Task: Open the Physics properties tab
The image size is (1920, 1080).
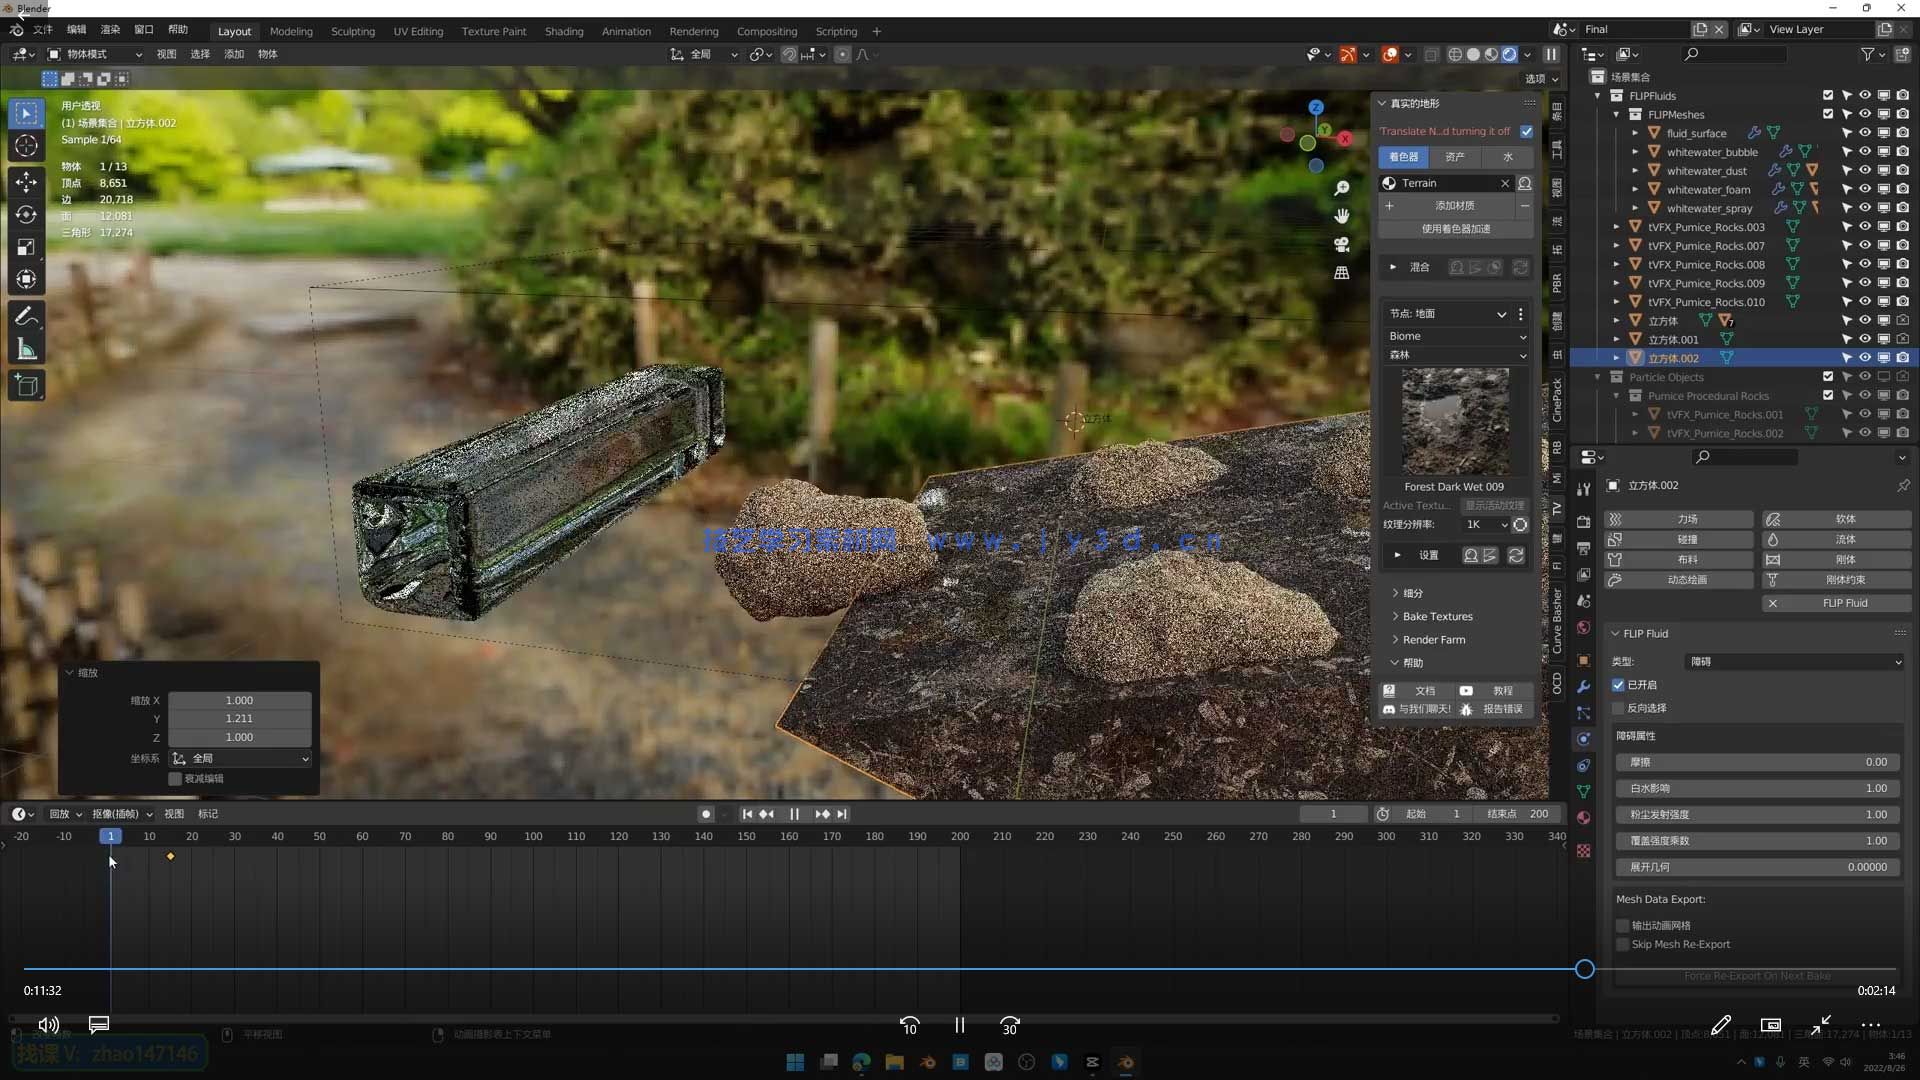Action: (1583, 739)
